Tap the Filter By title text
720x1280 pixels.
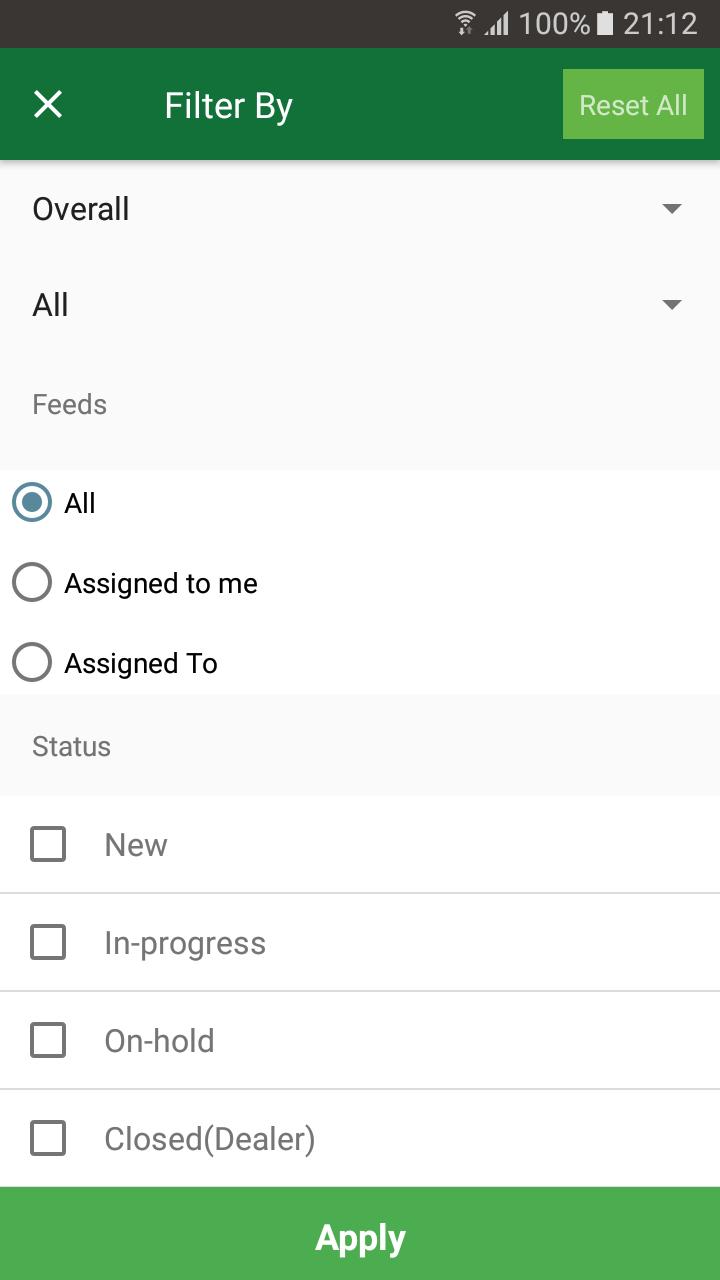click(228, 106)
